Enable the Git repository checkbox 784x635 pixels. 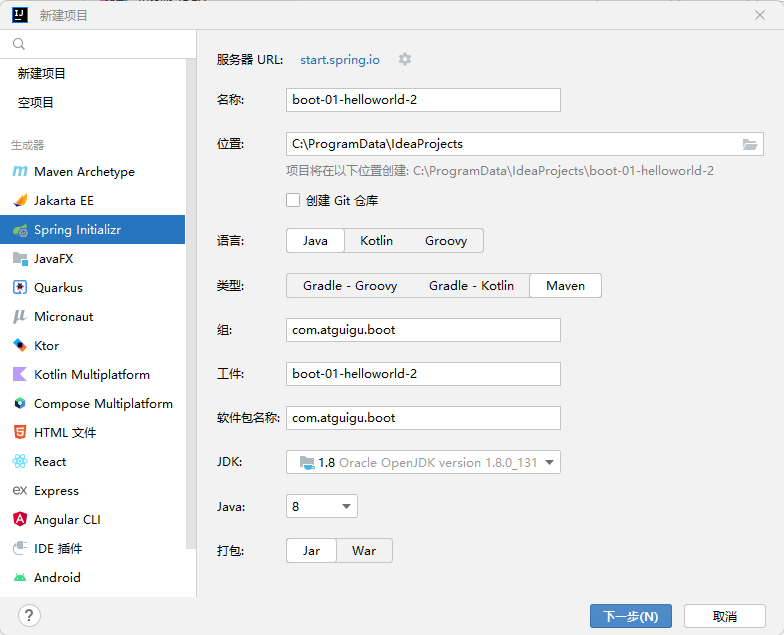click(x=293, y=200)
